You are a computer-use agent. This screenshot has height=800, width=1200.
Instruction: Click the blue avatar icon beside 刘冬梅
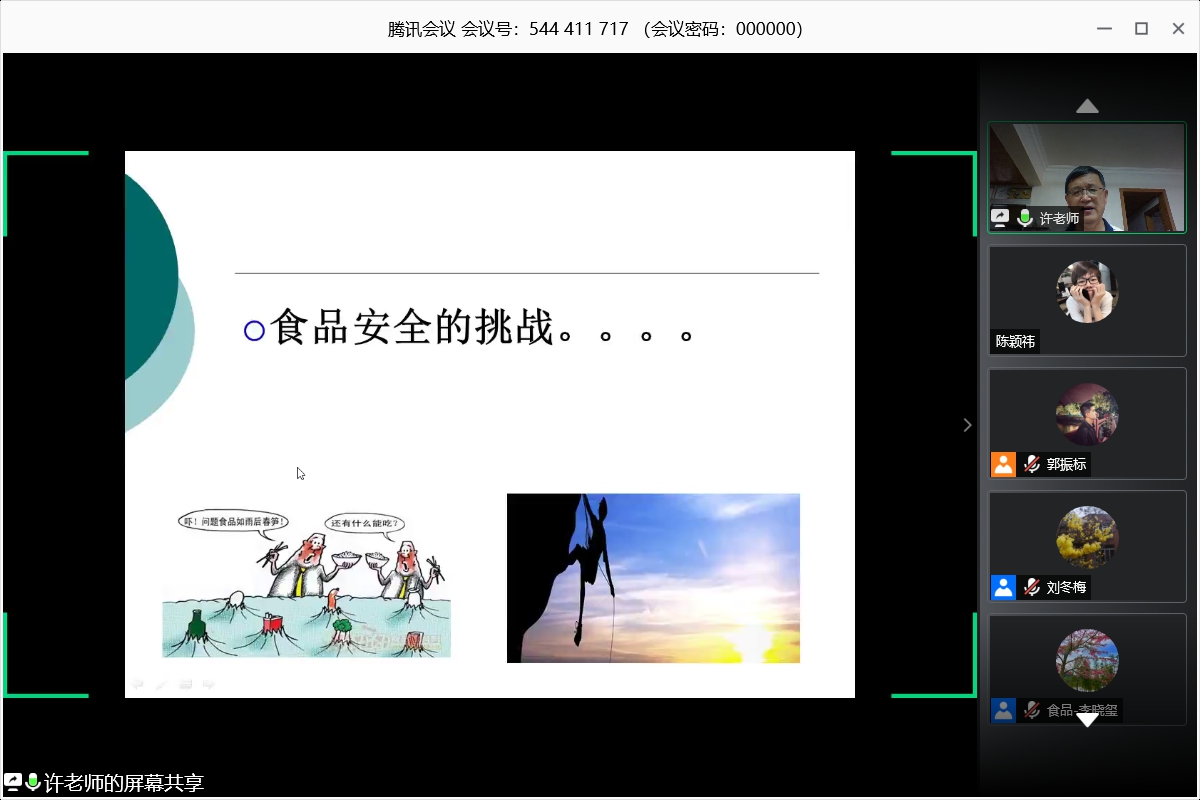(x=1003, y=587)
